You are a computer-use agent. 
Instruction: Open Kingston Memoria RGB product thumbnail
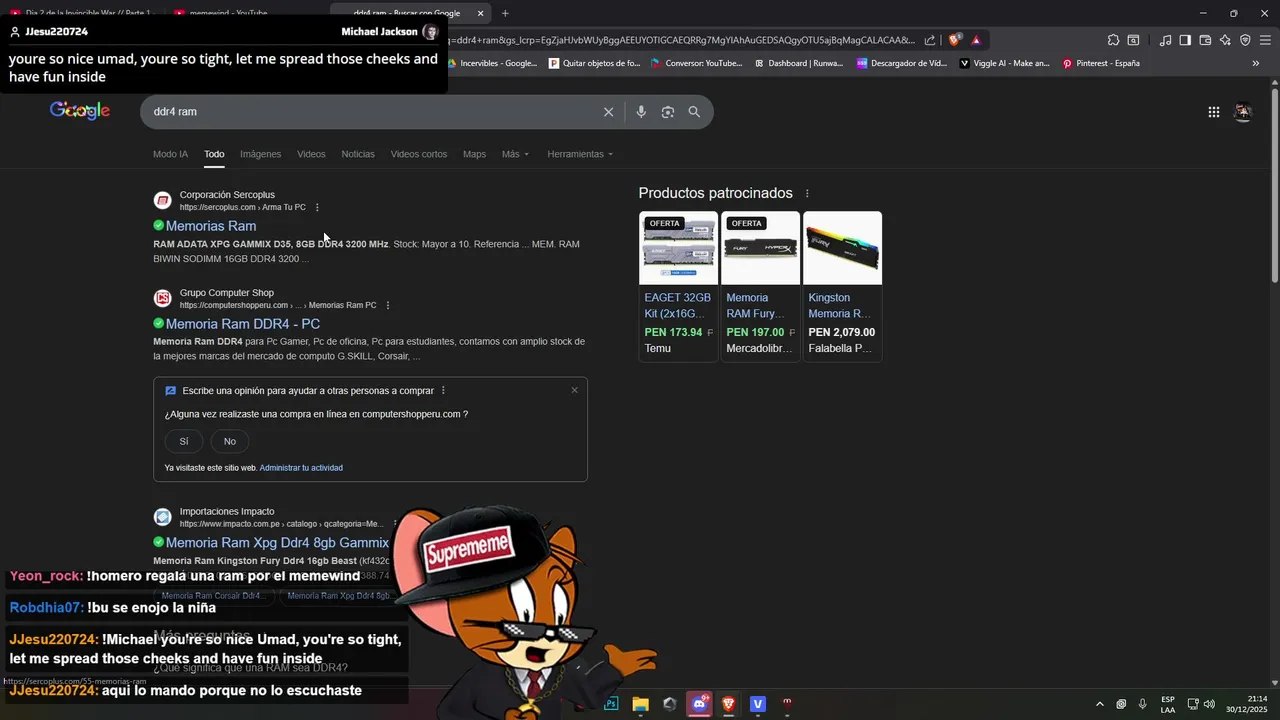click(x=842, y=248)
